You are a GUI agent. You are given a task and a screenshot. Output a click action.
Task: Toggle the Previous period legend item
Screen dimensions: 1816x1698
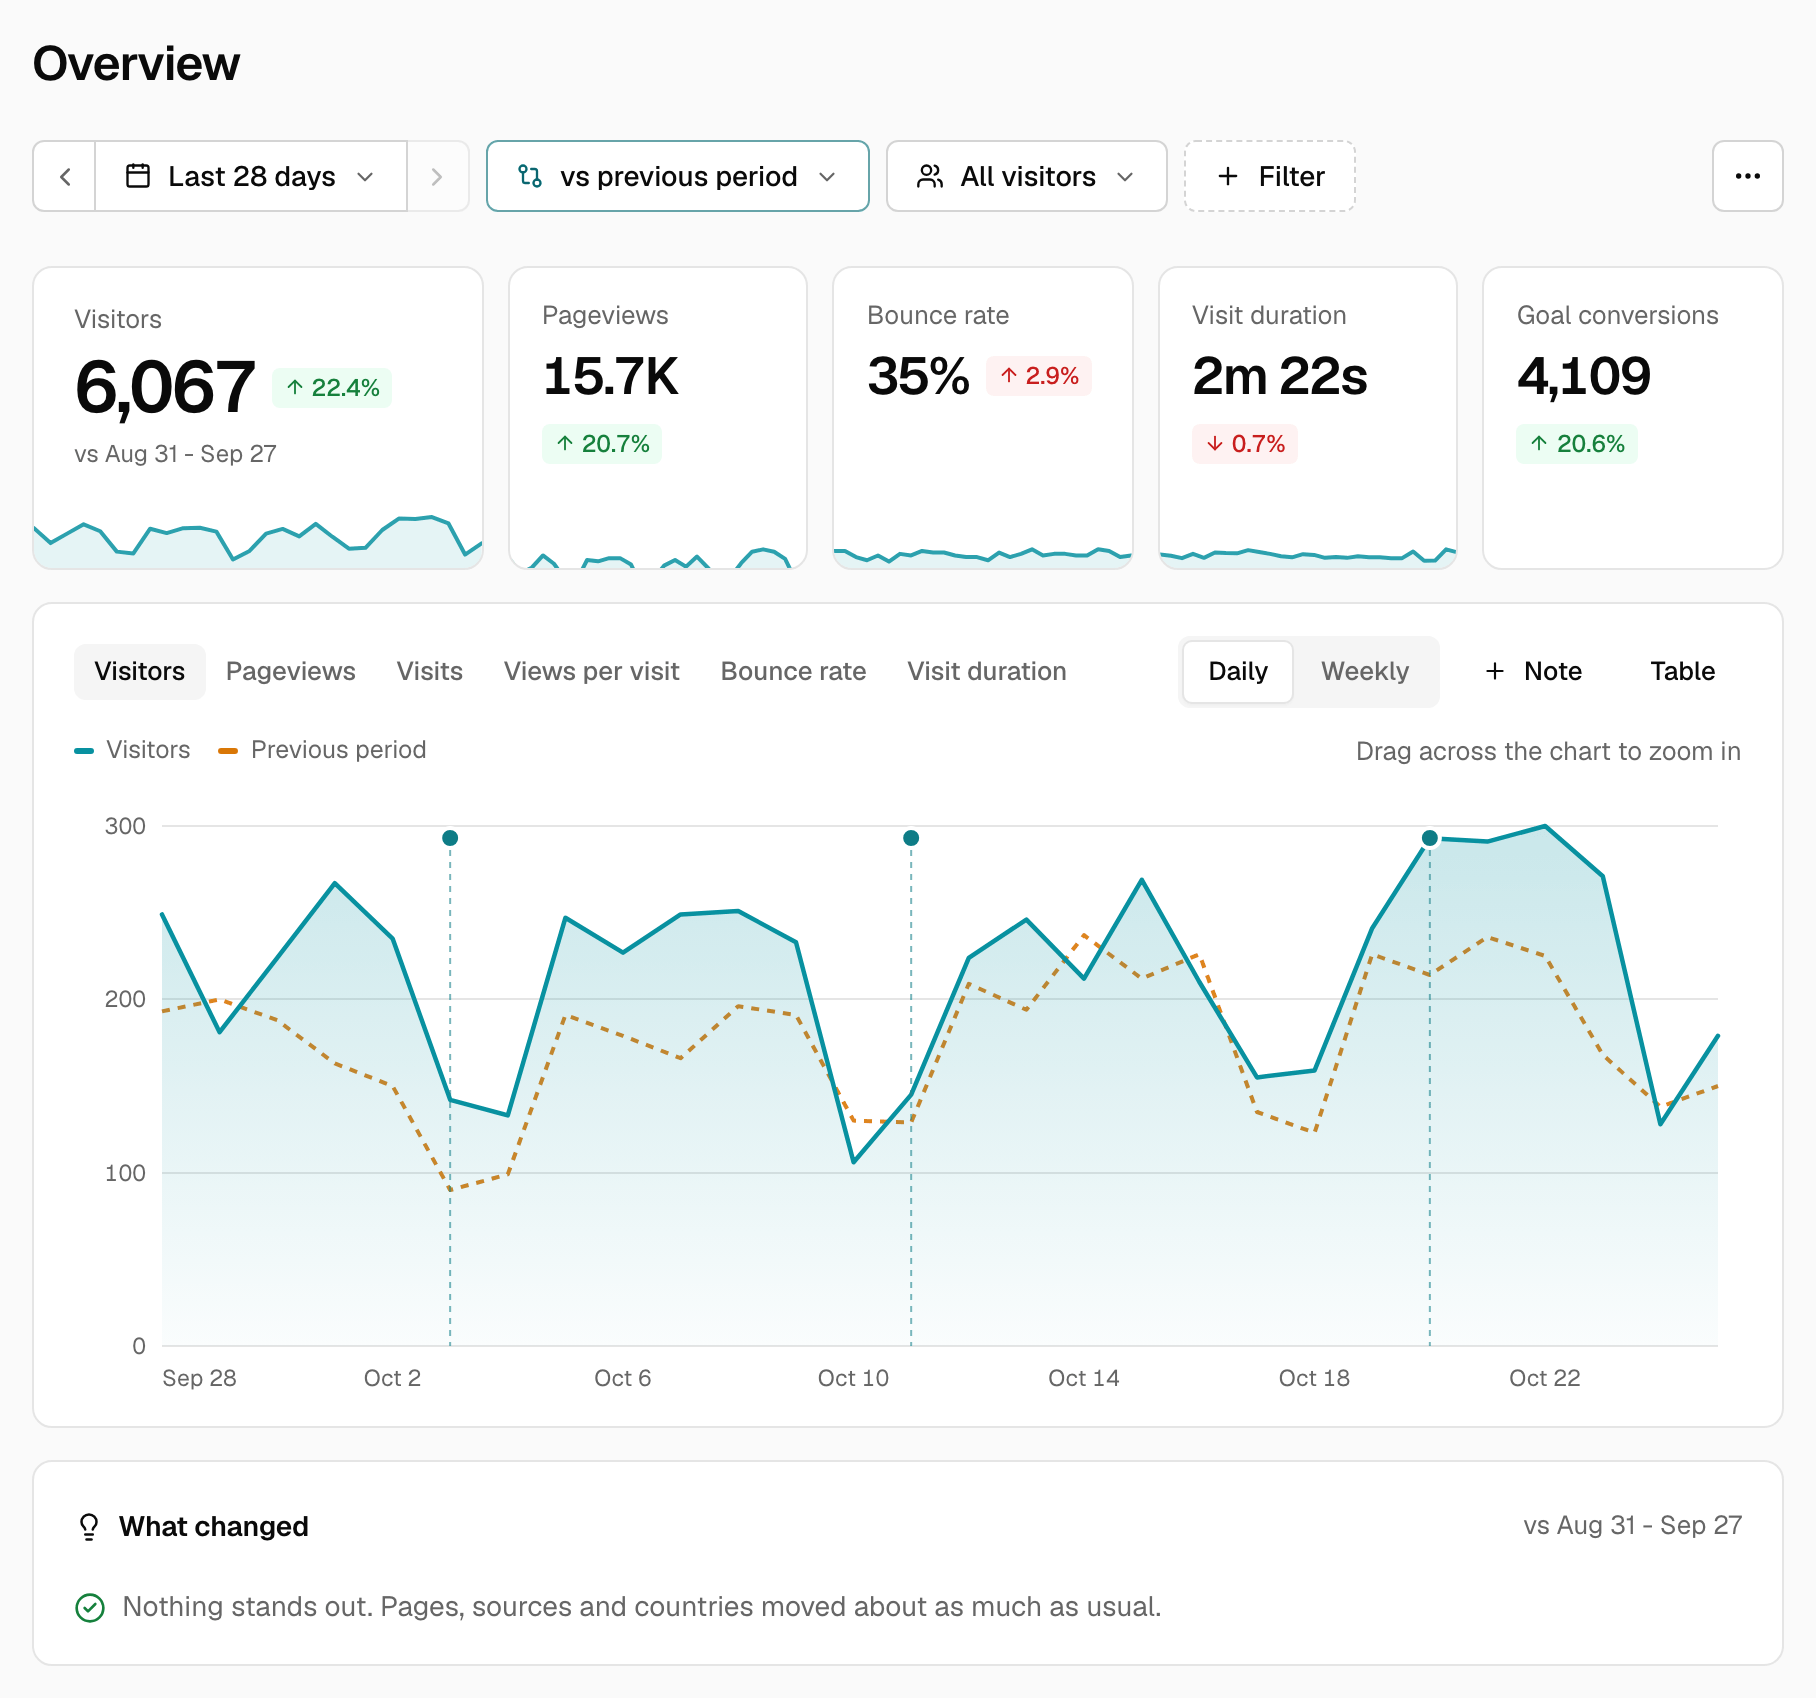click(x=322, y=750)
